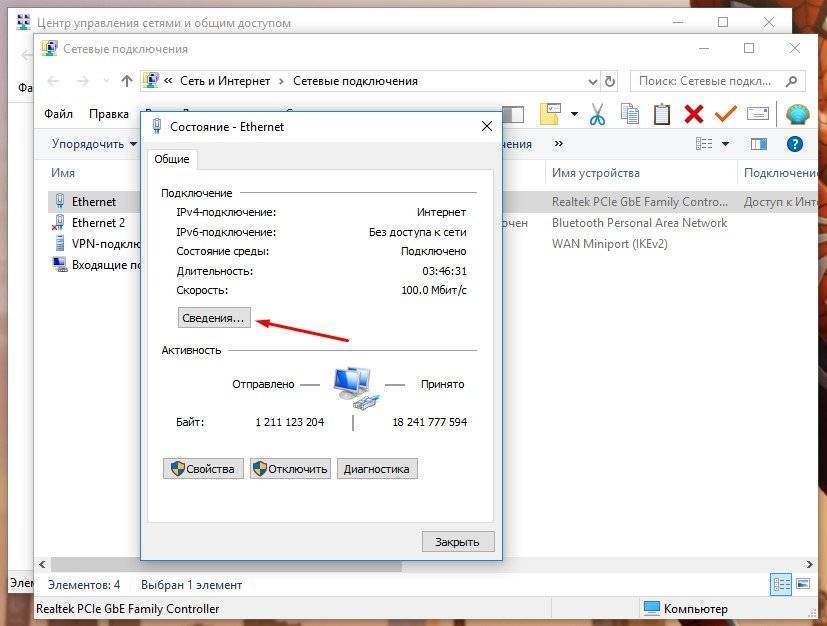Image resolution: width=827 pixels, height=626 pixels.
Task: Click the Без доступа к сети value
Action: click(418, 232)
